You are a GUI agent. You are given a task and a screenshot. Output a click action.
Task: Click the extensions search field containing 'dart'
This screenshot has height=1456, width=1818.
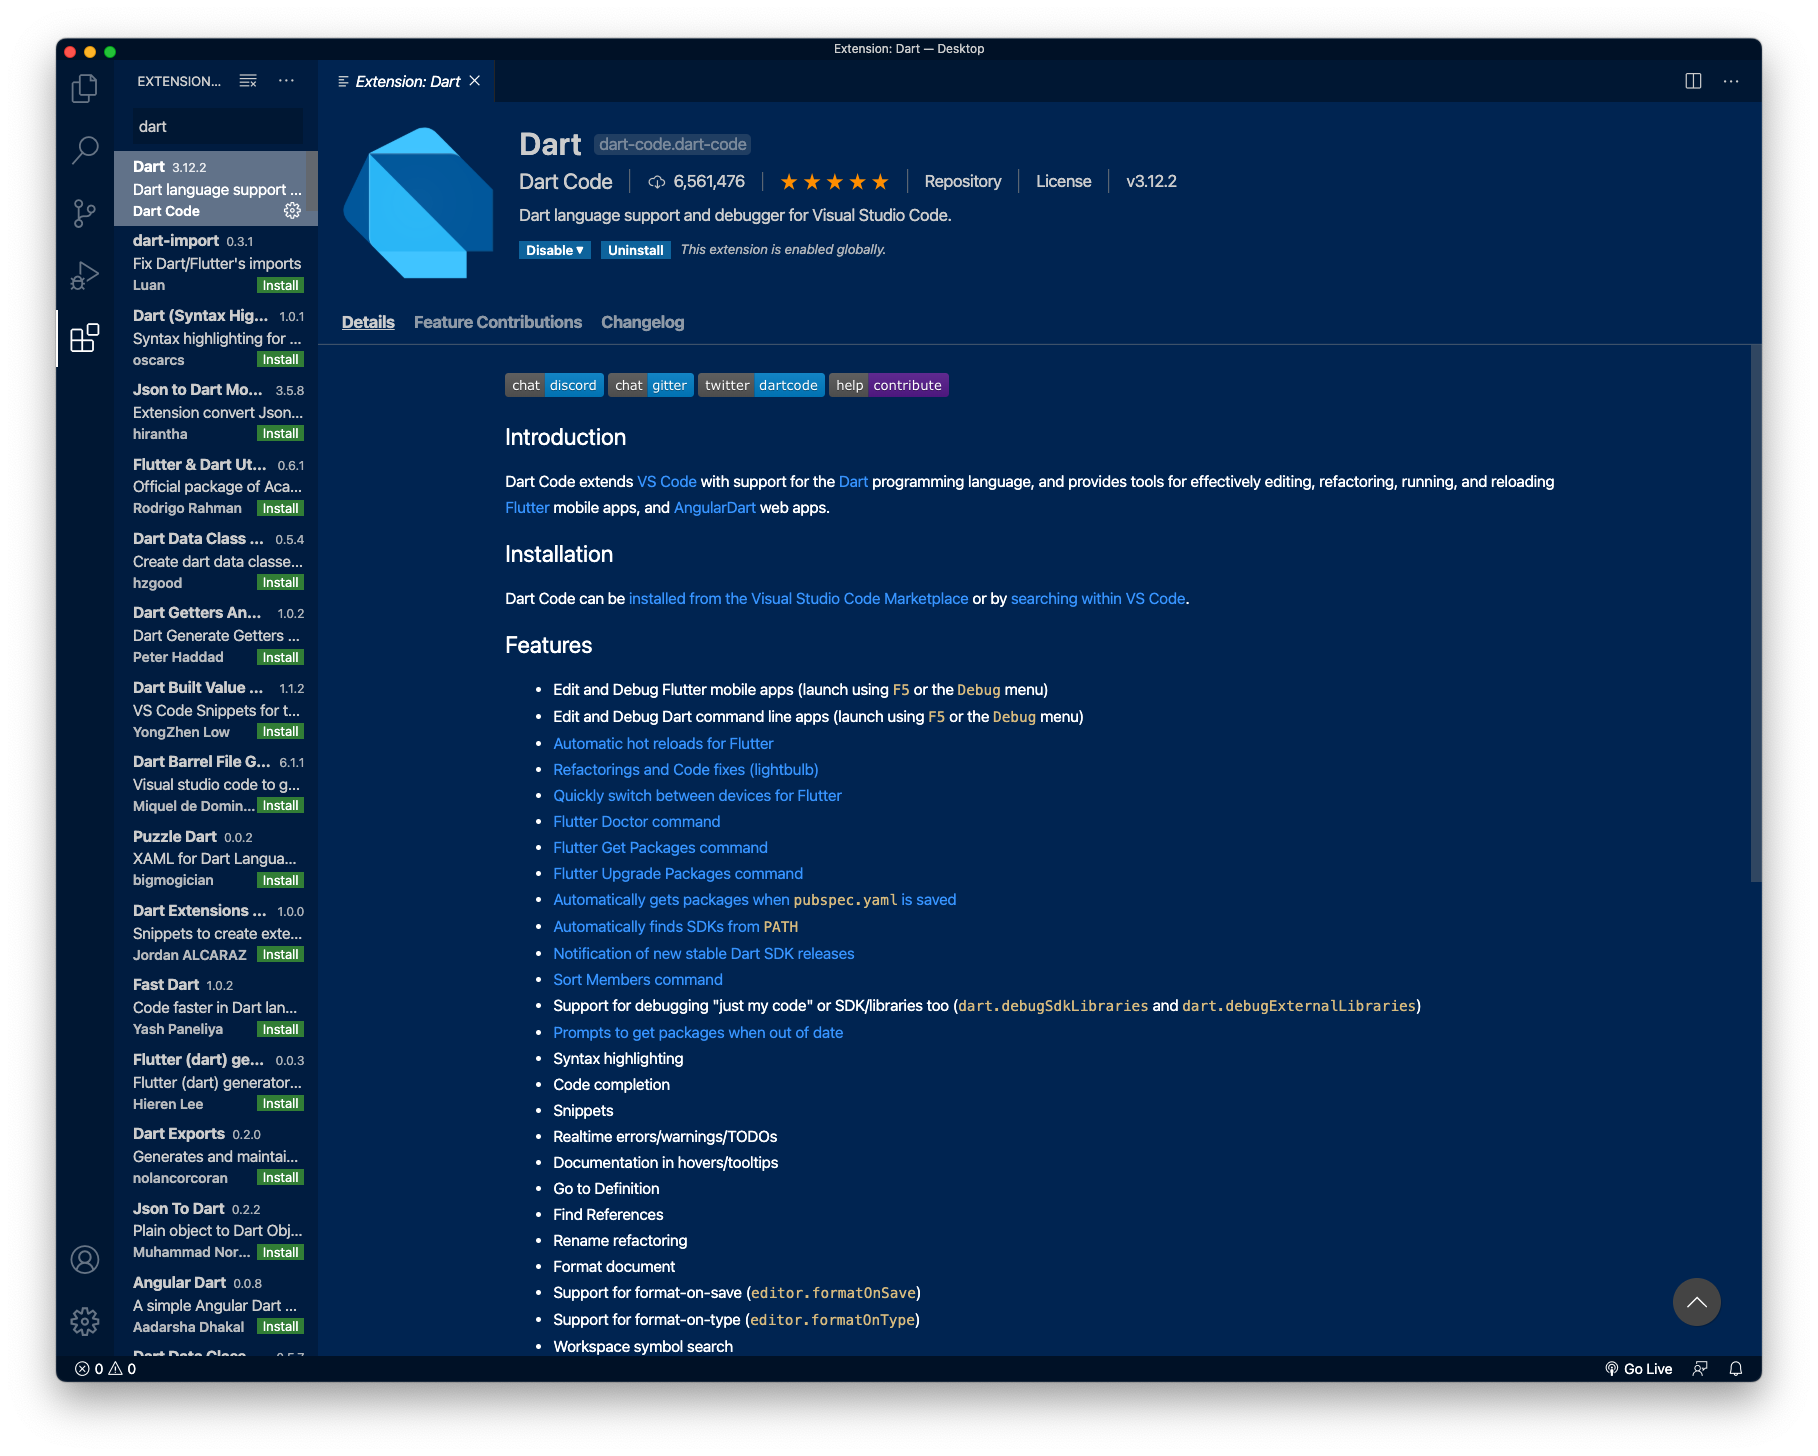click(217, 127)
